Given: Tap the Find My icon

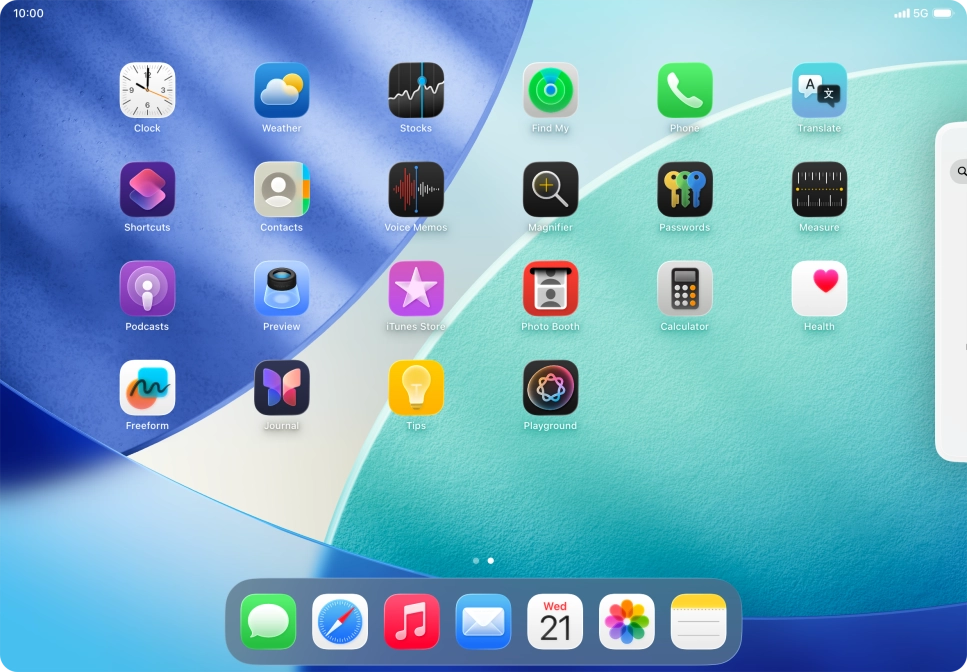Looking at the screenshot, I should (x=550, y=90).
